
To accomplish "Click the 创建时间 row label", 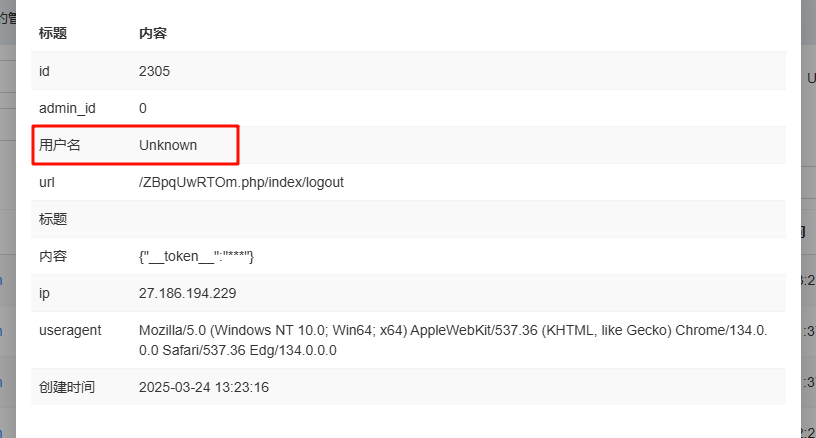I will (x=67, y=387).
